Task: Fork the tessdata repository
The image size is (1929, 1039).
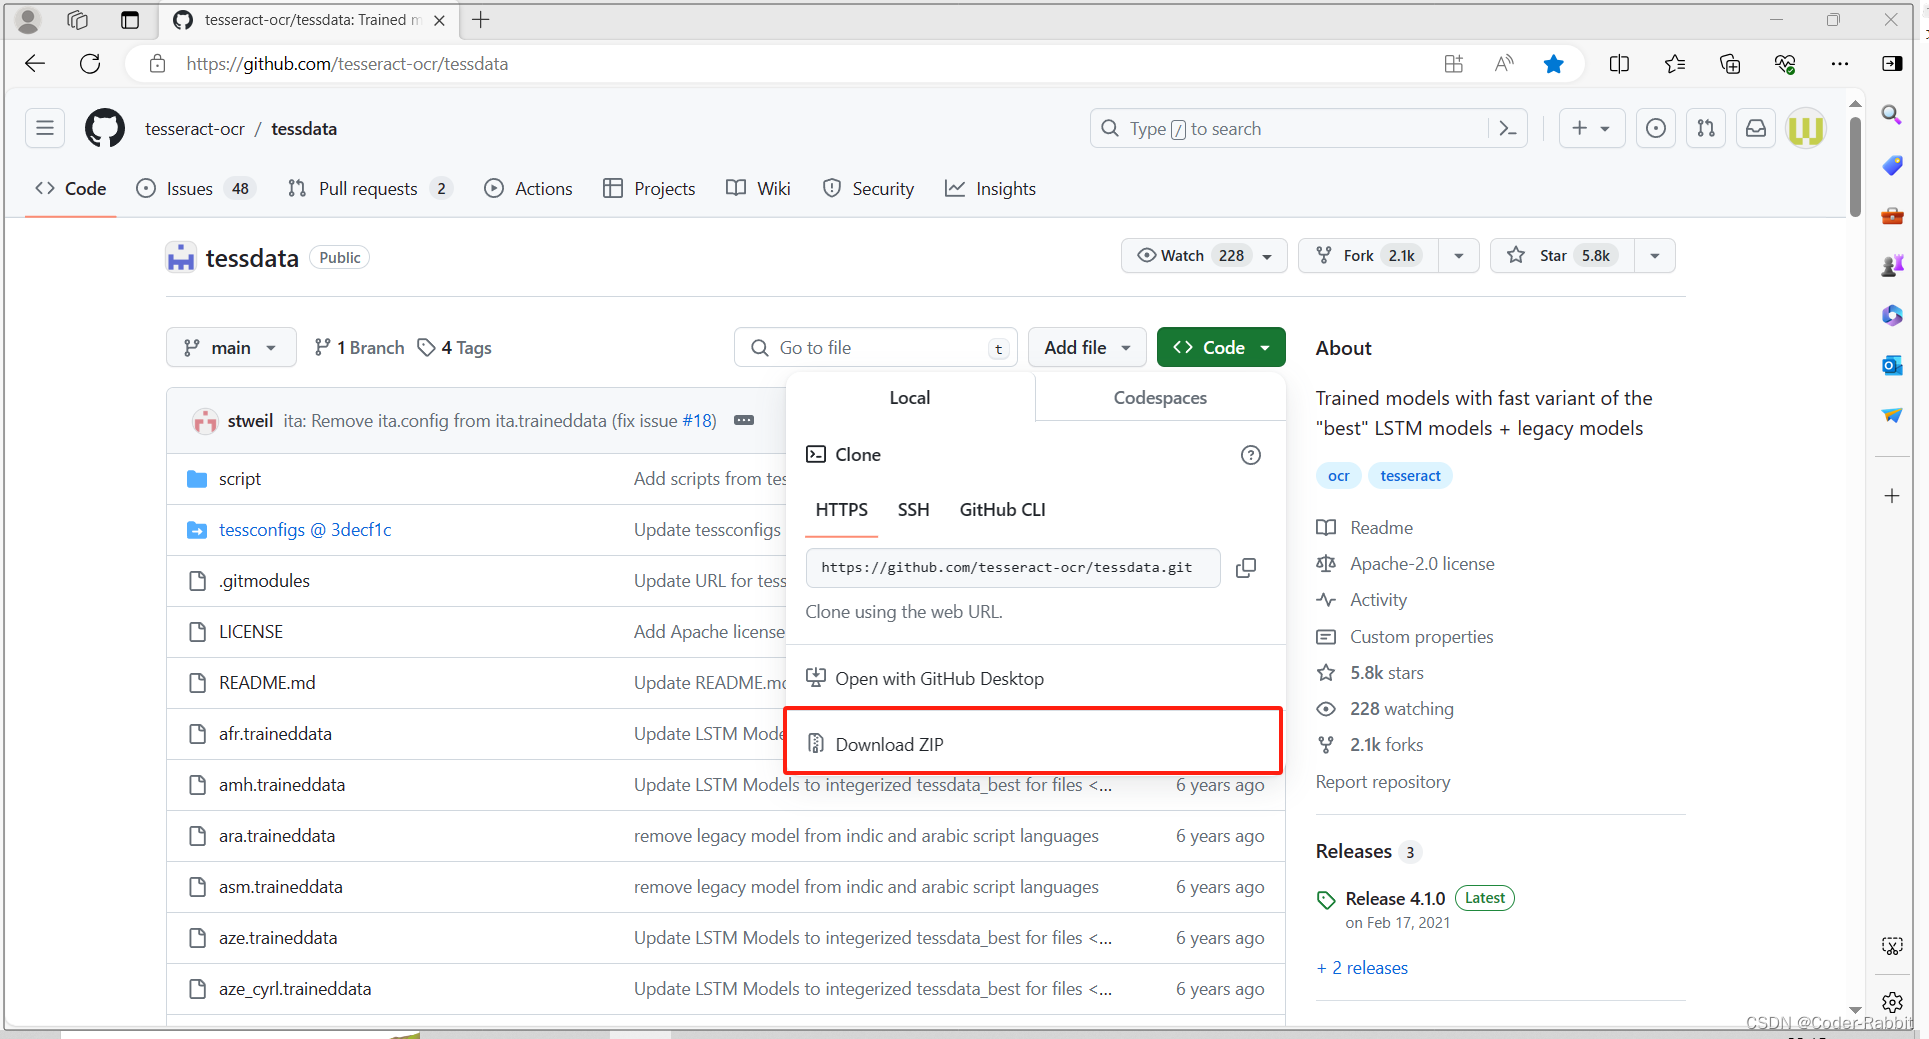Action: (1368, 256)
